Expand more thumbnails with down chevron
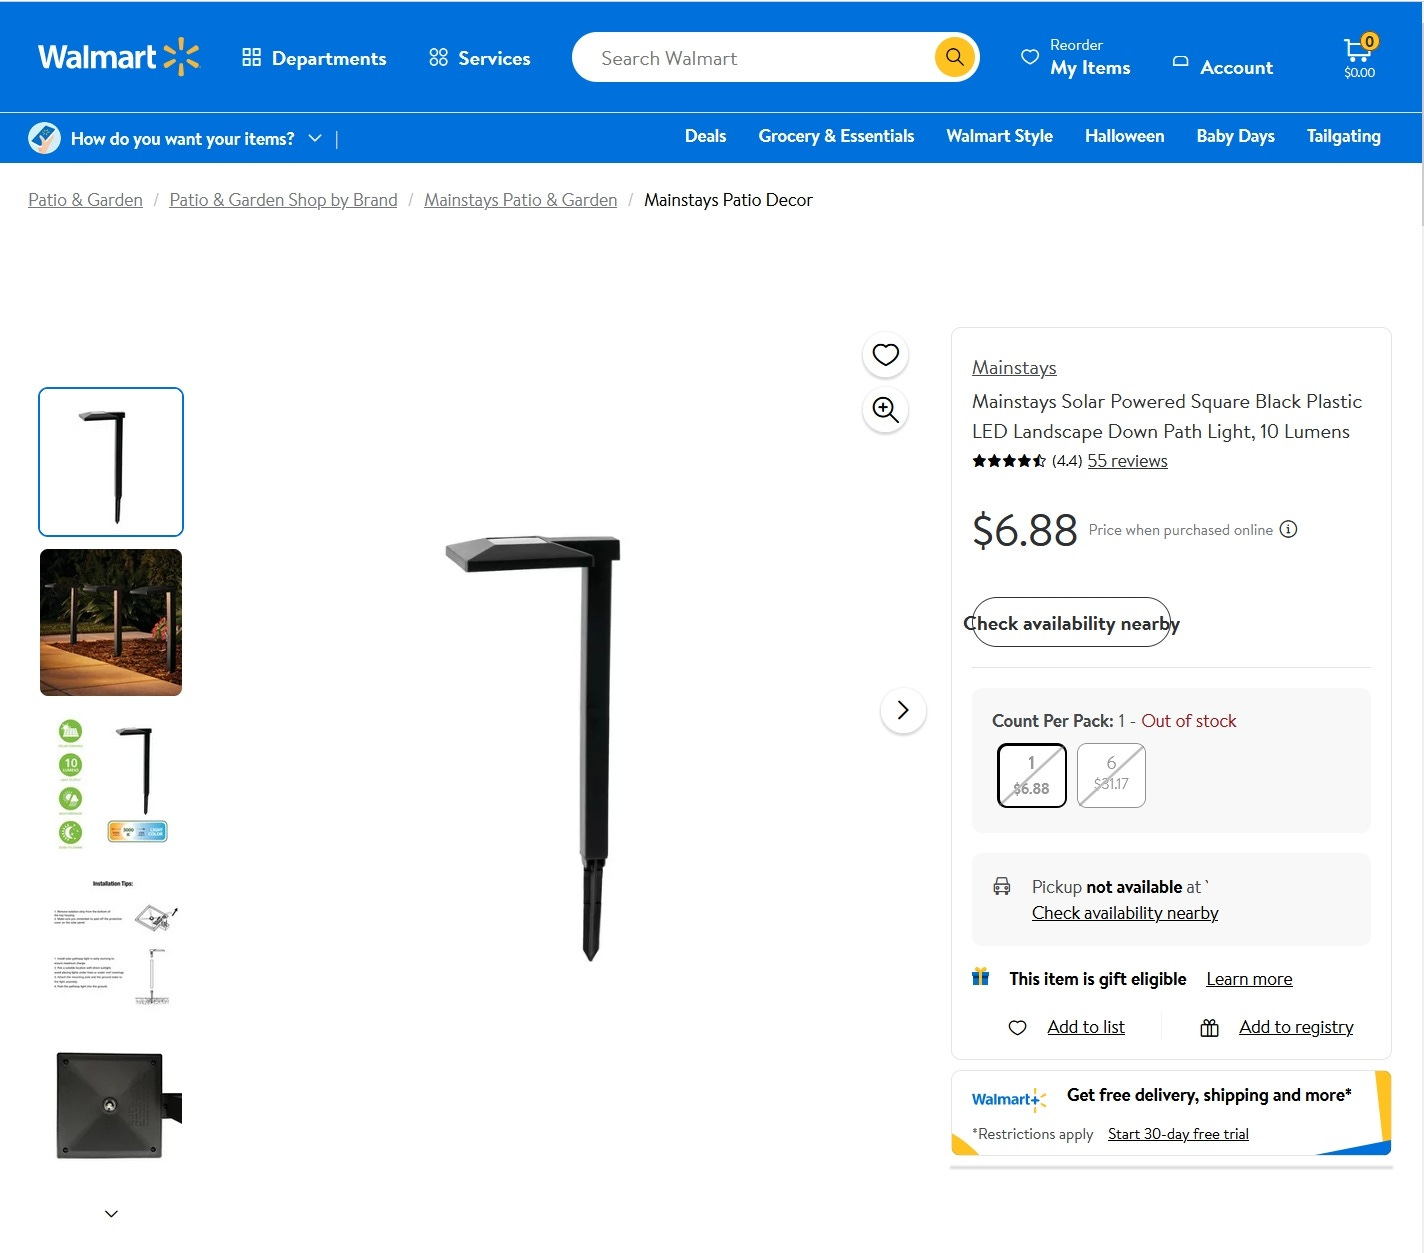 (111, 1213)
